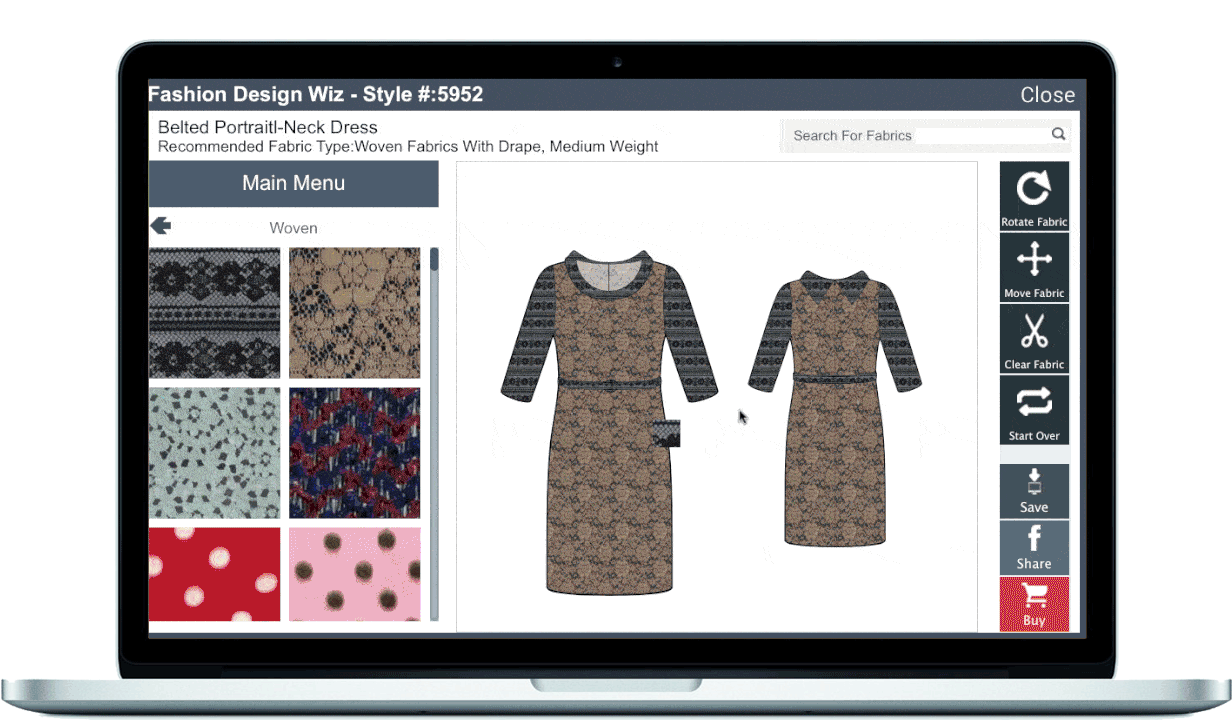The width and height of the screenshot is (1232, 720).
Task: Click the fabric list scrollbar
Action: [434, 434]
